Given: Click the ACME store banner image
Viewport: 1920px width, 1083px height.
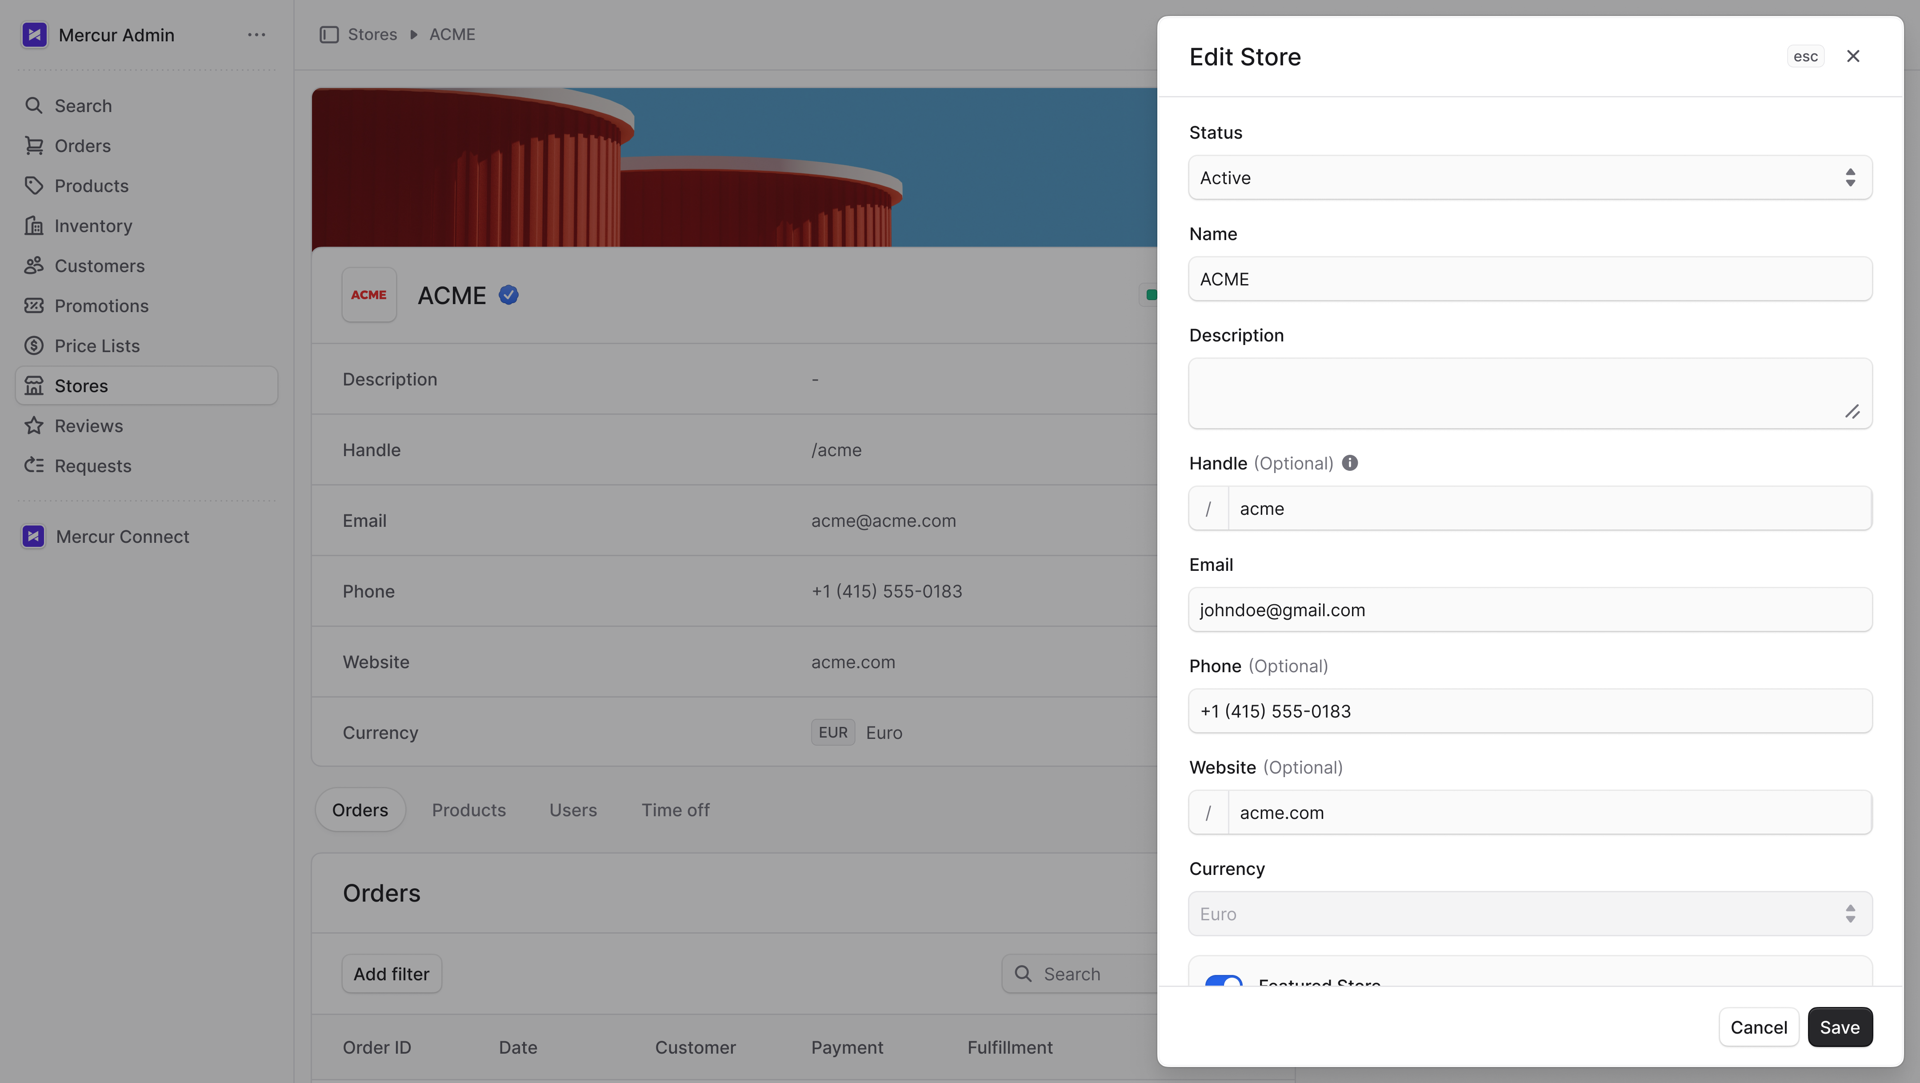Looking at the screenshot, I should tap(734, 167).
